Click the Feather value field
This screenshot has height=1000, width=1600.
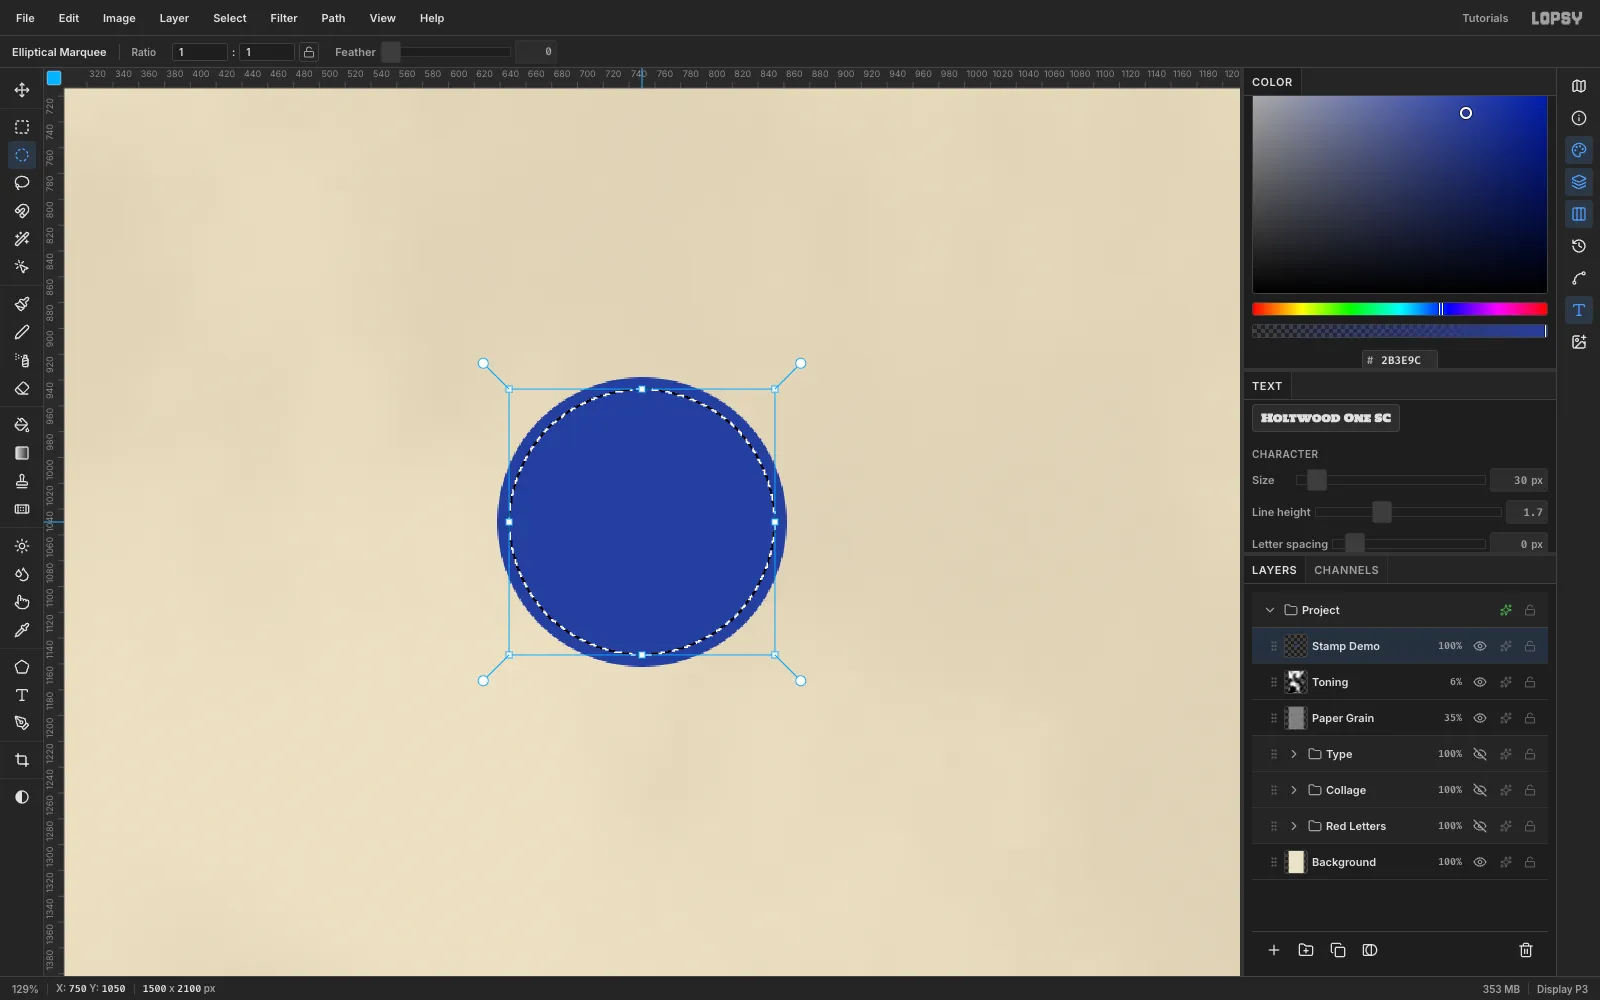pos(536,52)
